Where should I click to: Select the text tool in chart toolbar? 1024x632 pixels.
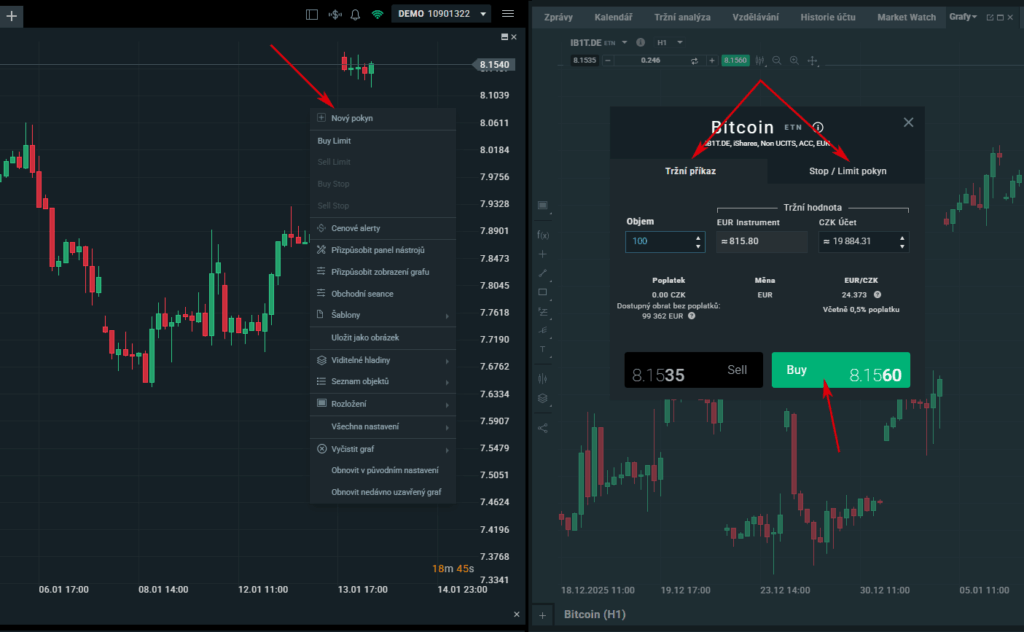click(543, 349)
